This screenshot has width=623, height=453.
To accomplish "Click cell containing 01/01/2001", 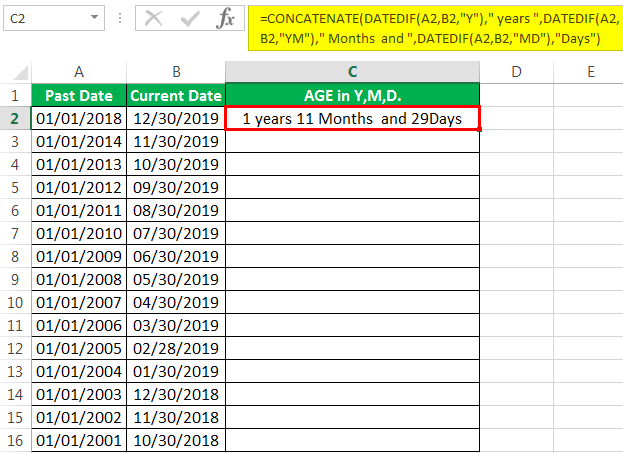I will tap(79, 441).
